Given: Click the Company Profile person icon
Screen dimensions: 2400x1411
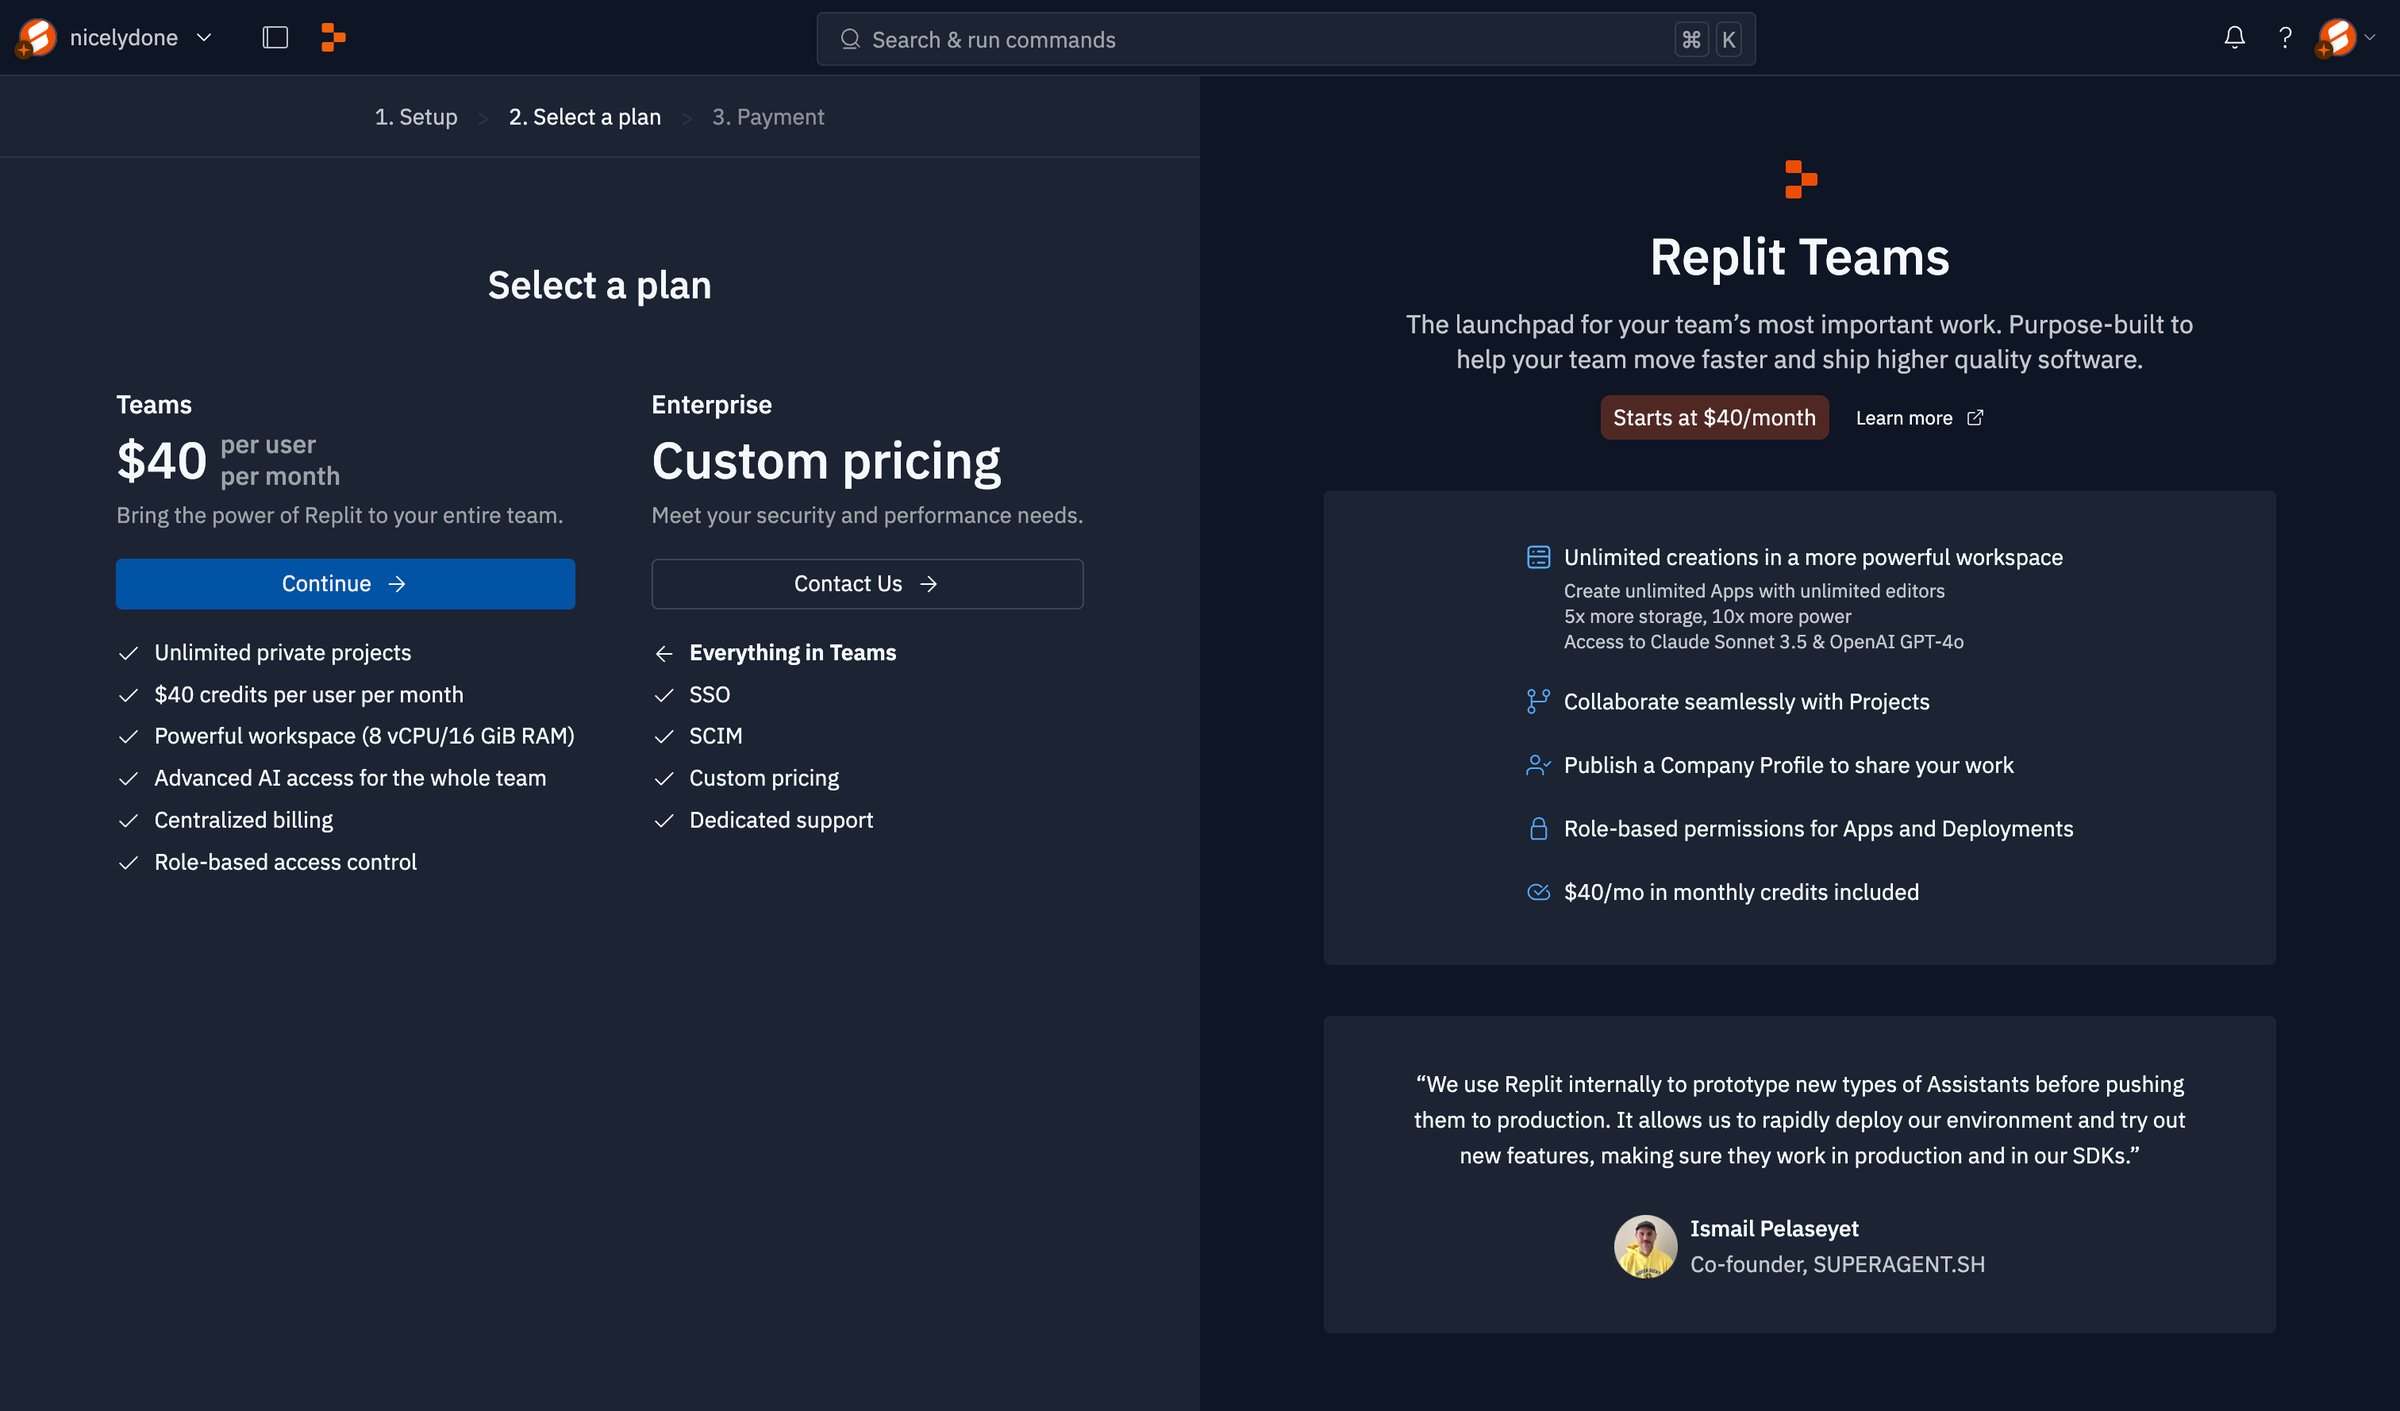Looking at the screenshot, I should click(x=1538, y=765).
